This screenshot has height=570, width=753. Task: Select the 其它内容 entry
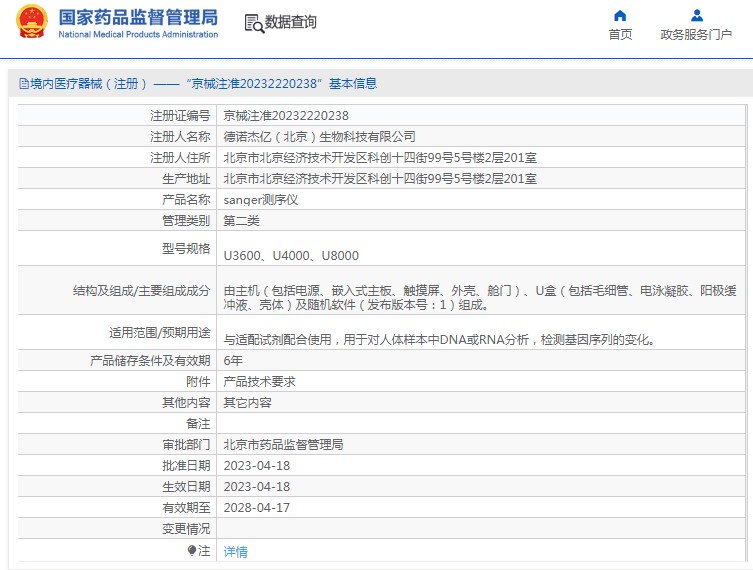pos(247,402)
